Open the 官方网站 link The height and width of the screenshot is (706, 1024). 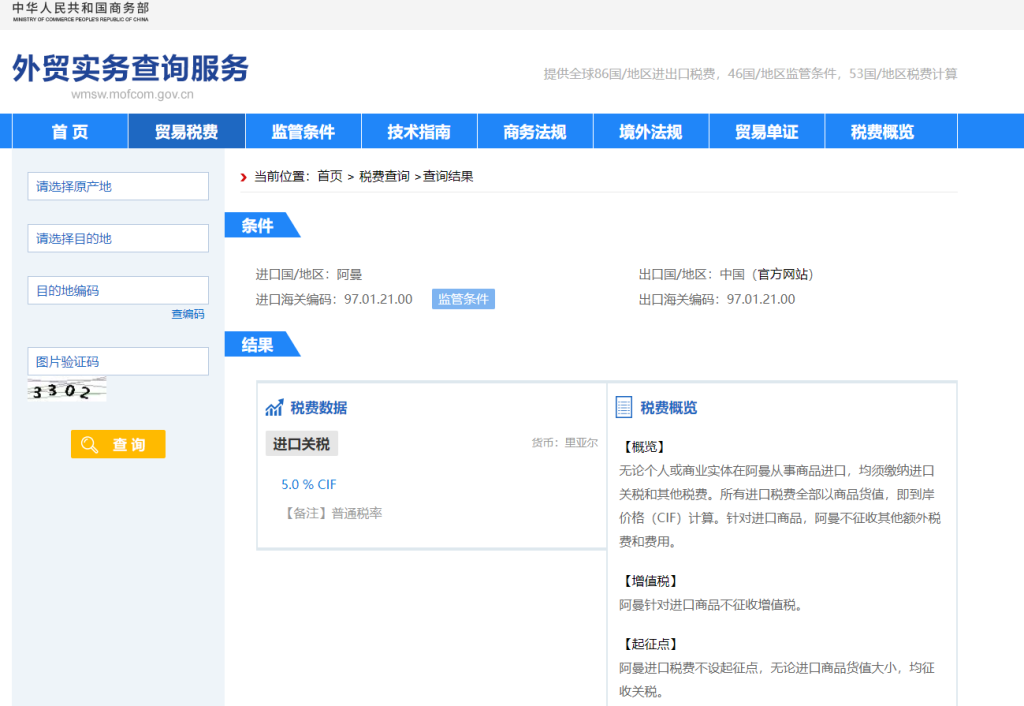[782, 274]
